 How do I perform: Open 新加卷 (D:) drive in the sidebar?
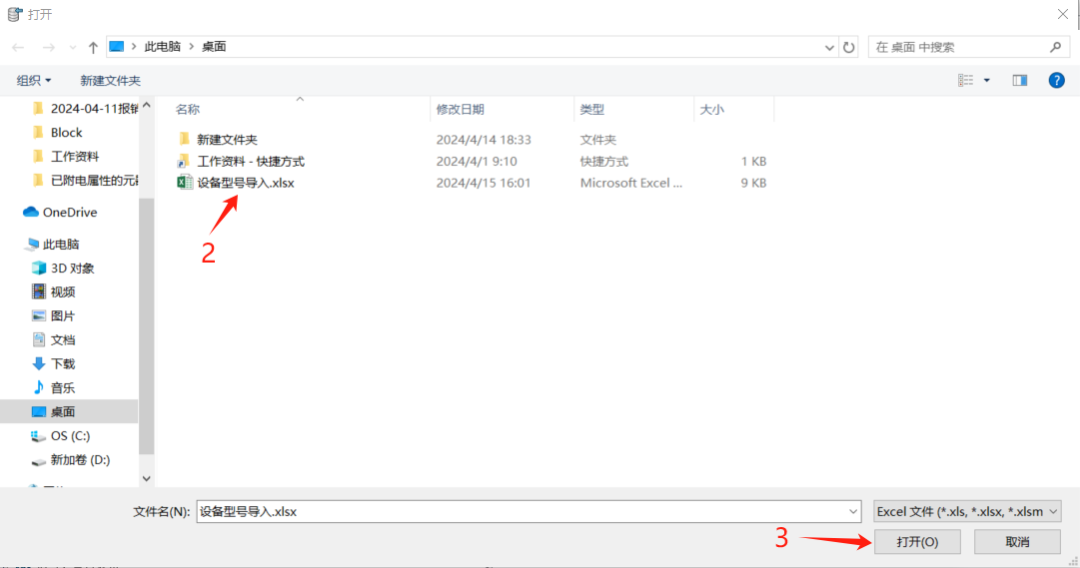[x=80, y=460]
